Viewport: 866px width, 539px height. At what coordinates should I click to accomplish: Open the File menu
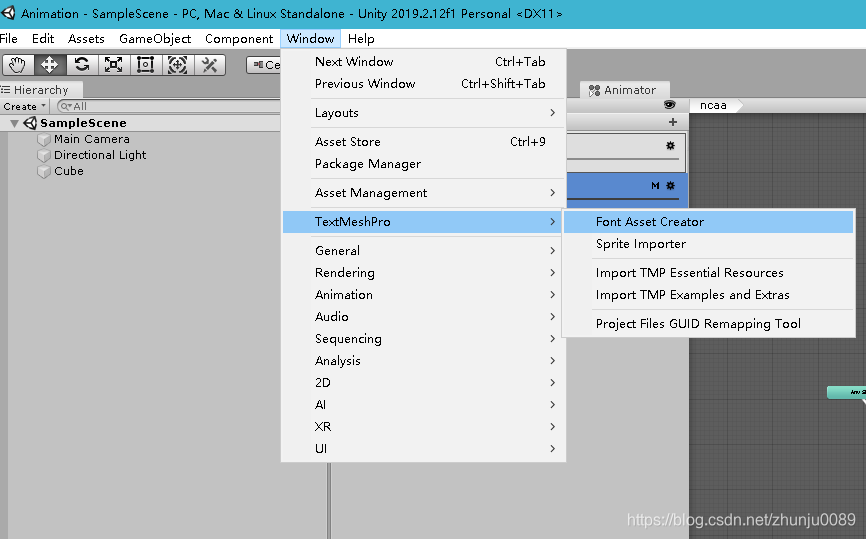tap(9, 39)
